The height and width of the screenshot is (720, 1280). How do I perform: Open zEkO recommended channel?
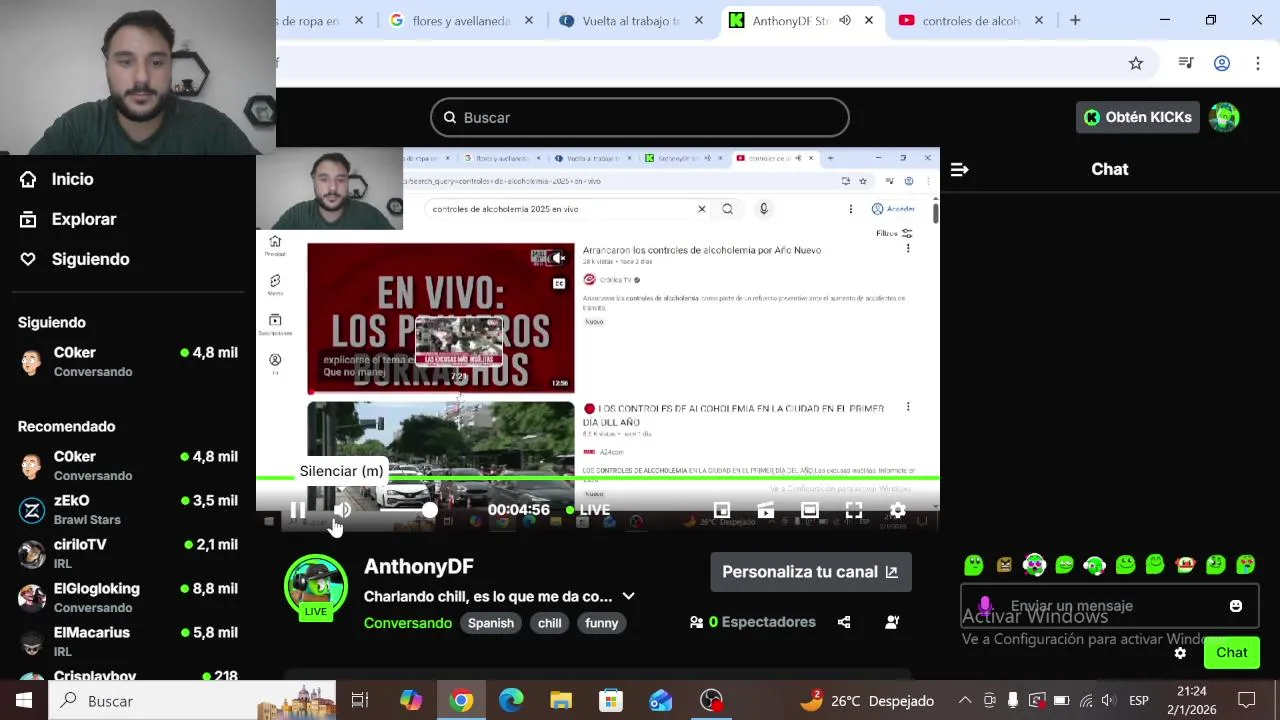pos(128,509)
